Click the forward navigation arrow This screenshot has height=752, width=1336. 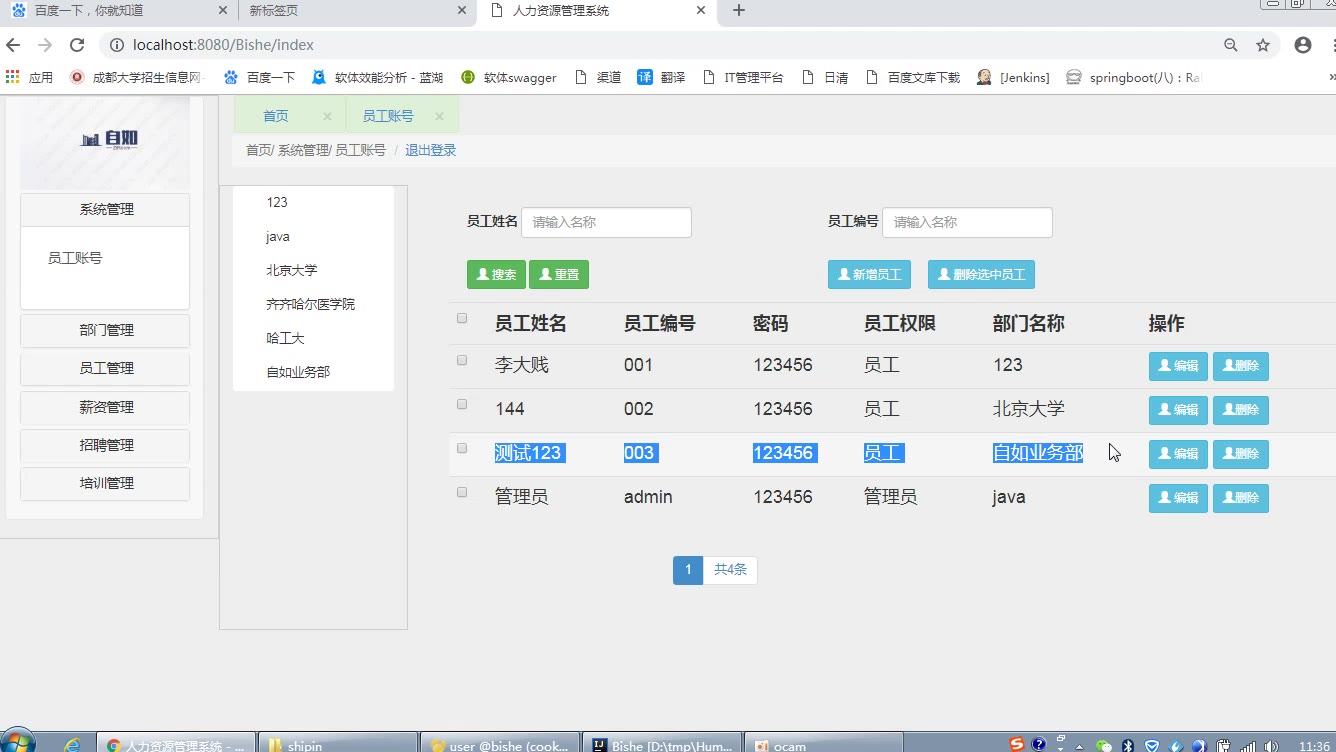(x=45, y=45)
